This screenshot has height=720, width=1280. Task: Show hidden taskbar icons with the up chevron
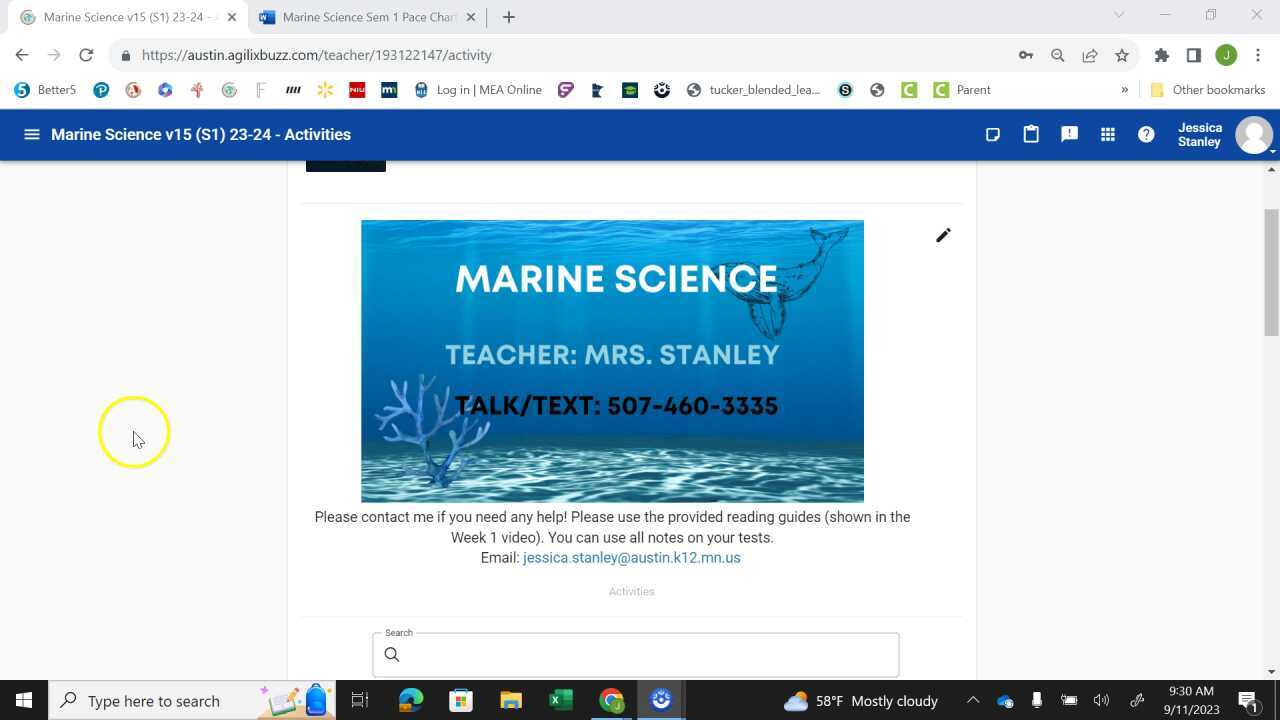point(972,700)
